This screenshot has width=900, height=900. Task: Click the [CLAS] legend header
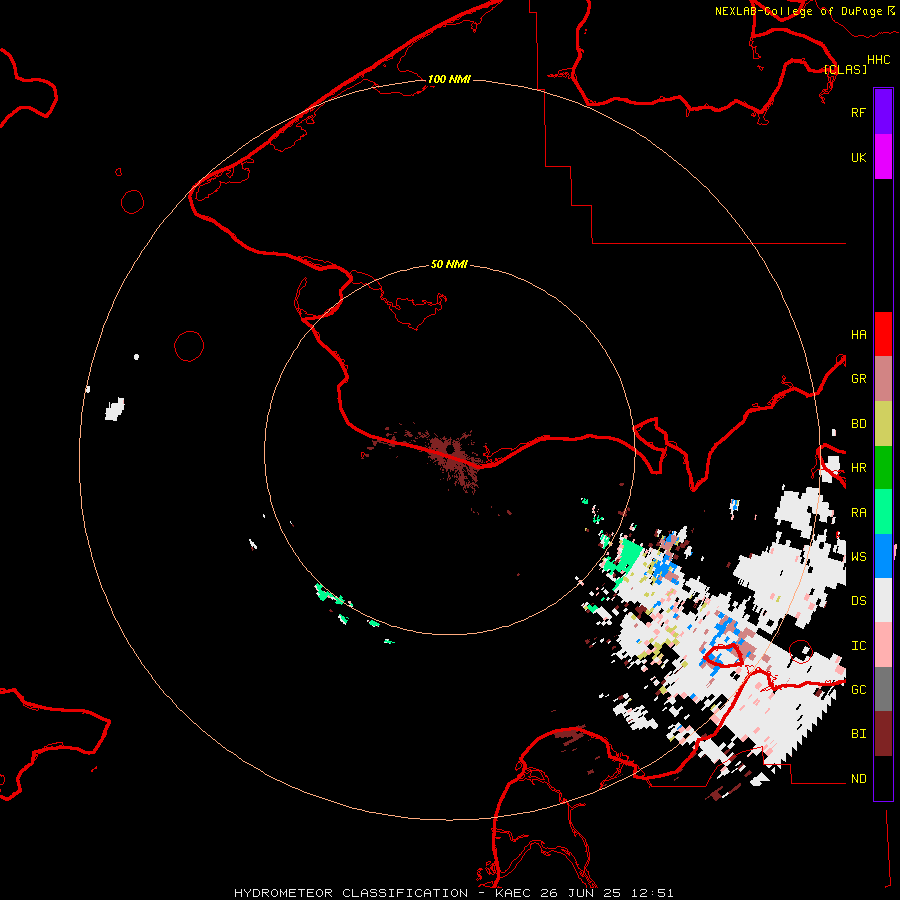(845, 69)
